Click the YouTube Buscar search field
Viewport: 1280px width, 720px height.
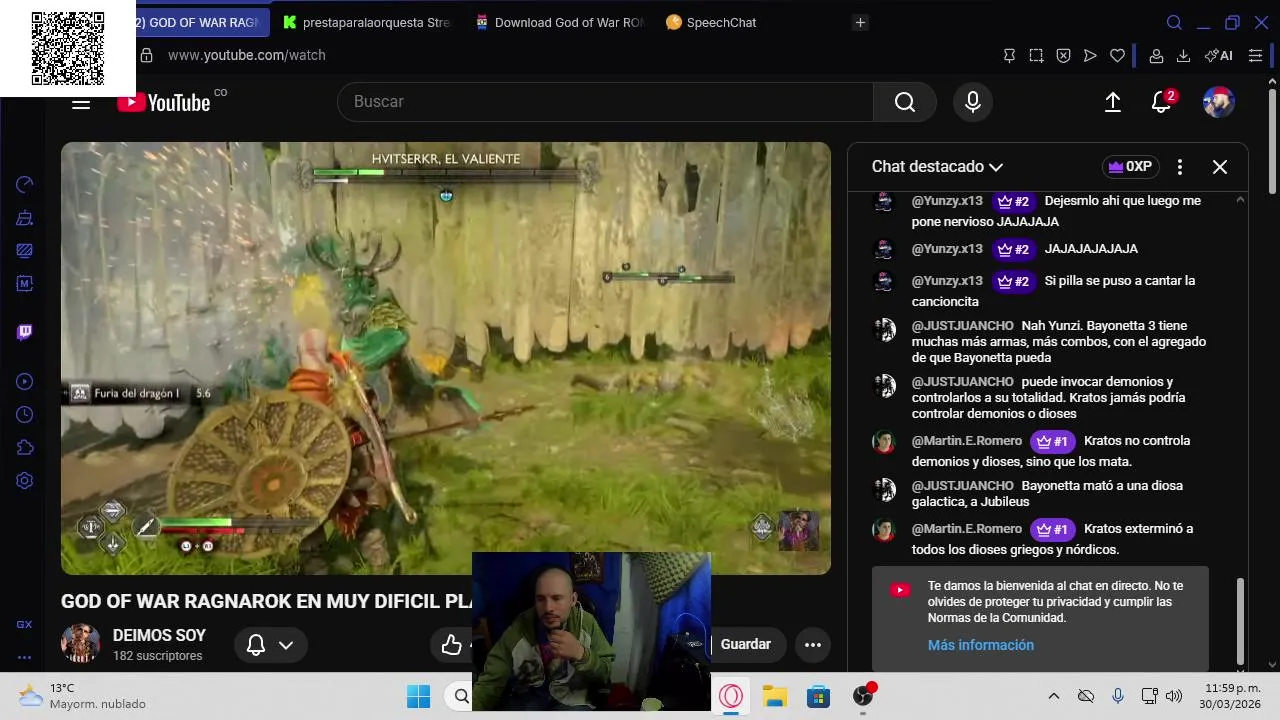[605, 102]
